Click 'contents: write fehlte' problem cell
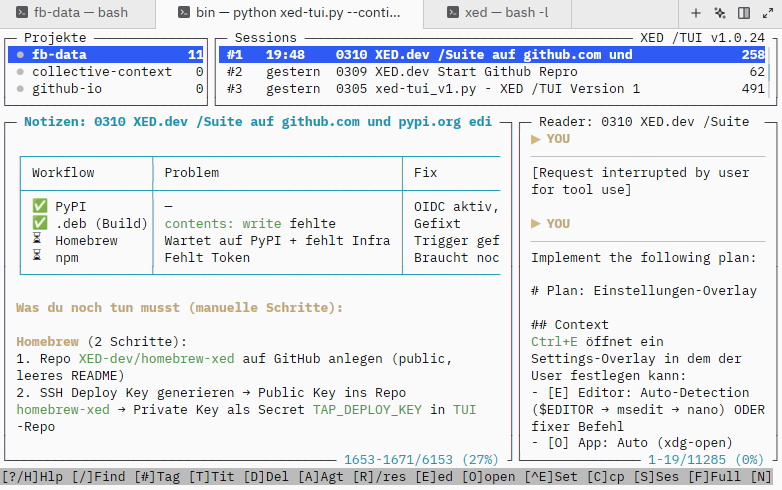Viewport: 782px width, 490px height. (x=250, y=223)
